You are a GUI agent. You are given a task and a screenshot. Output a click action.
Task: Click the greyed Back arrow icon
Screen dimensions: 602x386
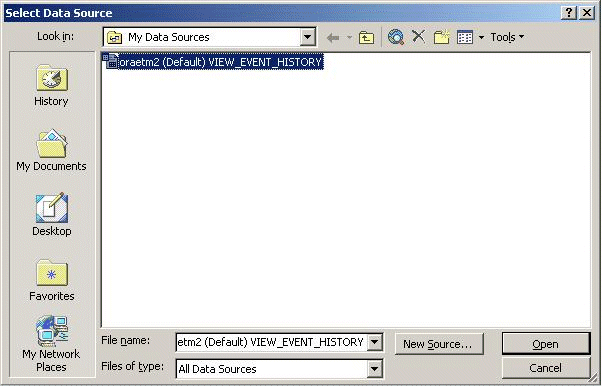pyautogui.click(x=333, y=38)
